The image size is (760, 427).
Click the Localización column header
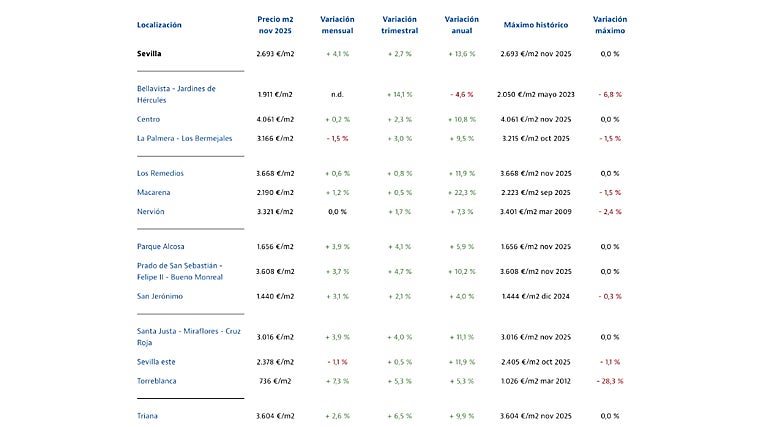pyautogui.click(x=160, y=24)
